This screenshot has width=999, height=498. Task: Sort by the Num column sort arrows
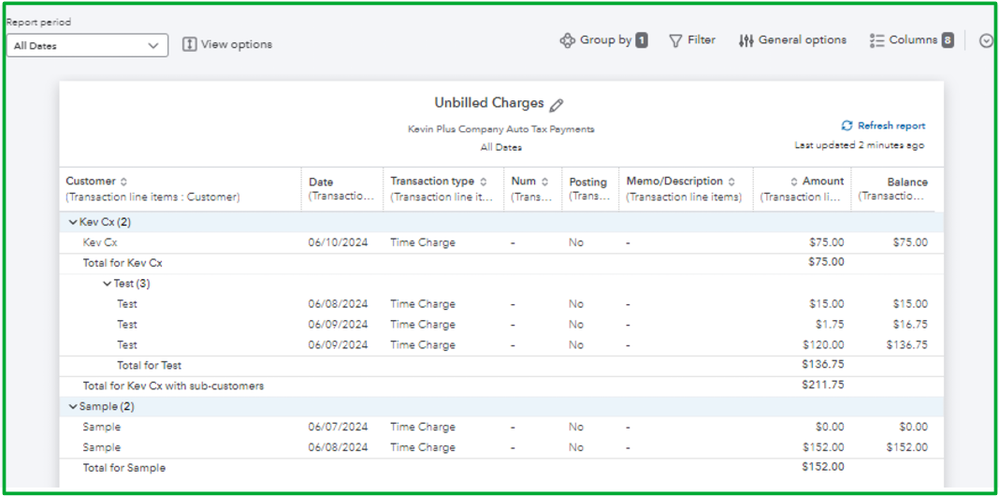click(x=546, y=181)
